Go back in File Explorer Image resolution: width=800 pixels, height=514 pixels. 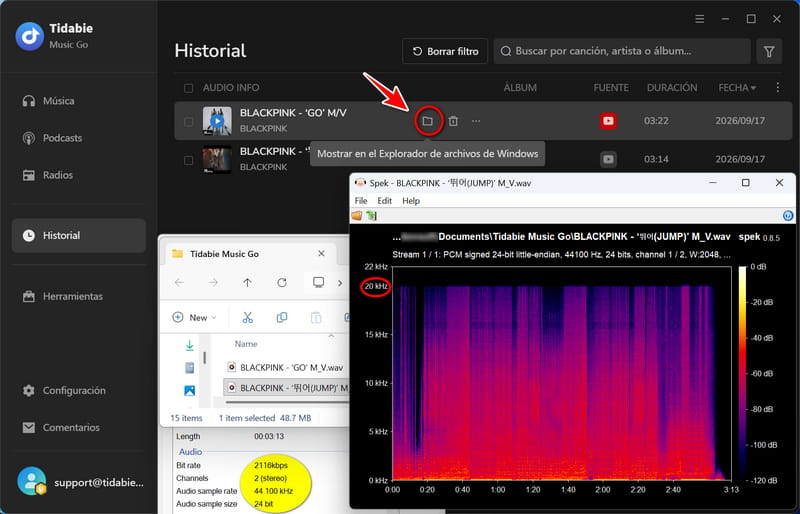[x=179, y=283]
